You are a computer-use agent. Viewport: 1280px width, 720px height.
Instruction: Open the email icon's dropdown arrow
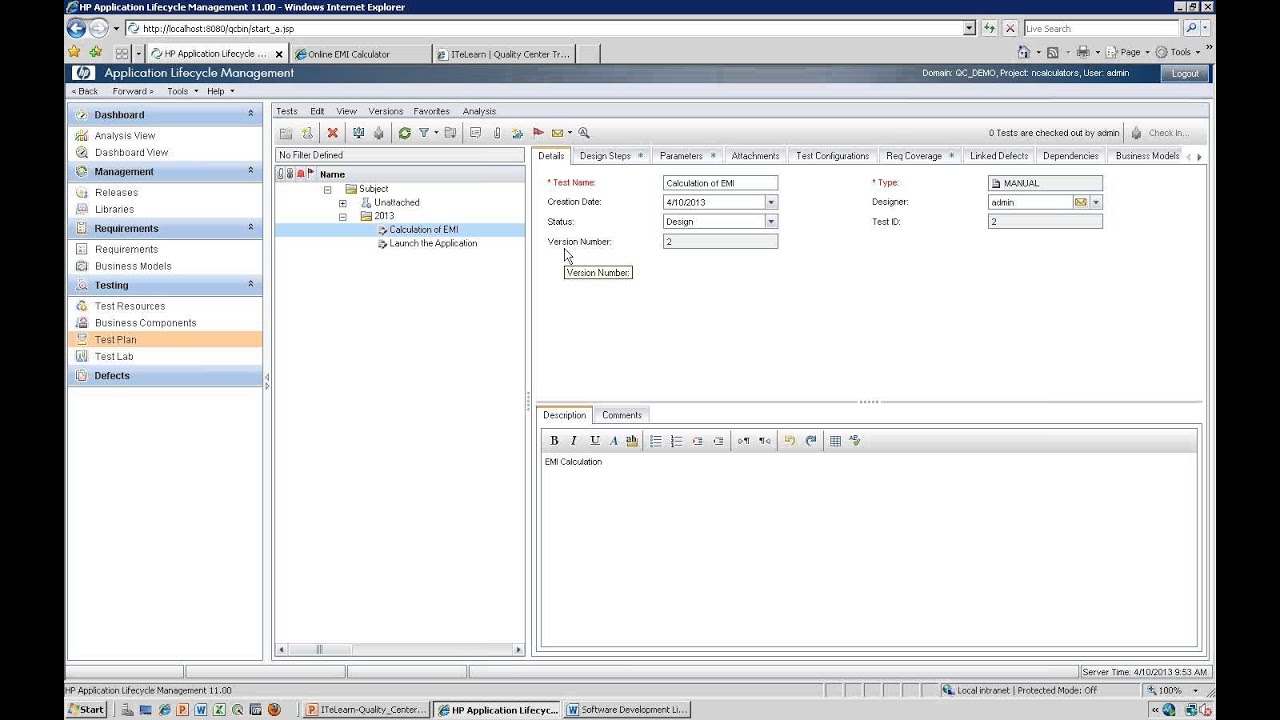570,133
